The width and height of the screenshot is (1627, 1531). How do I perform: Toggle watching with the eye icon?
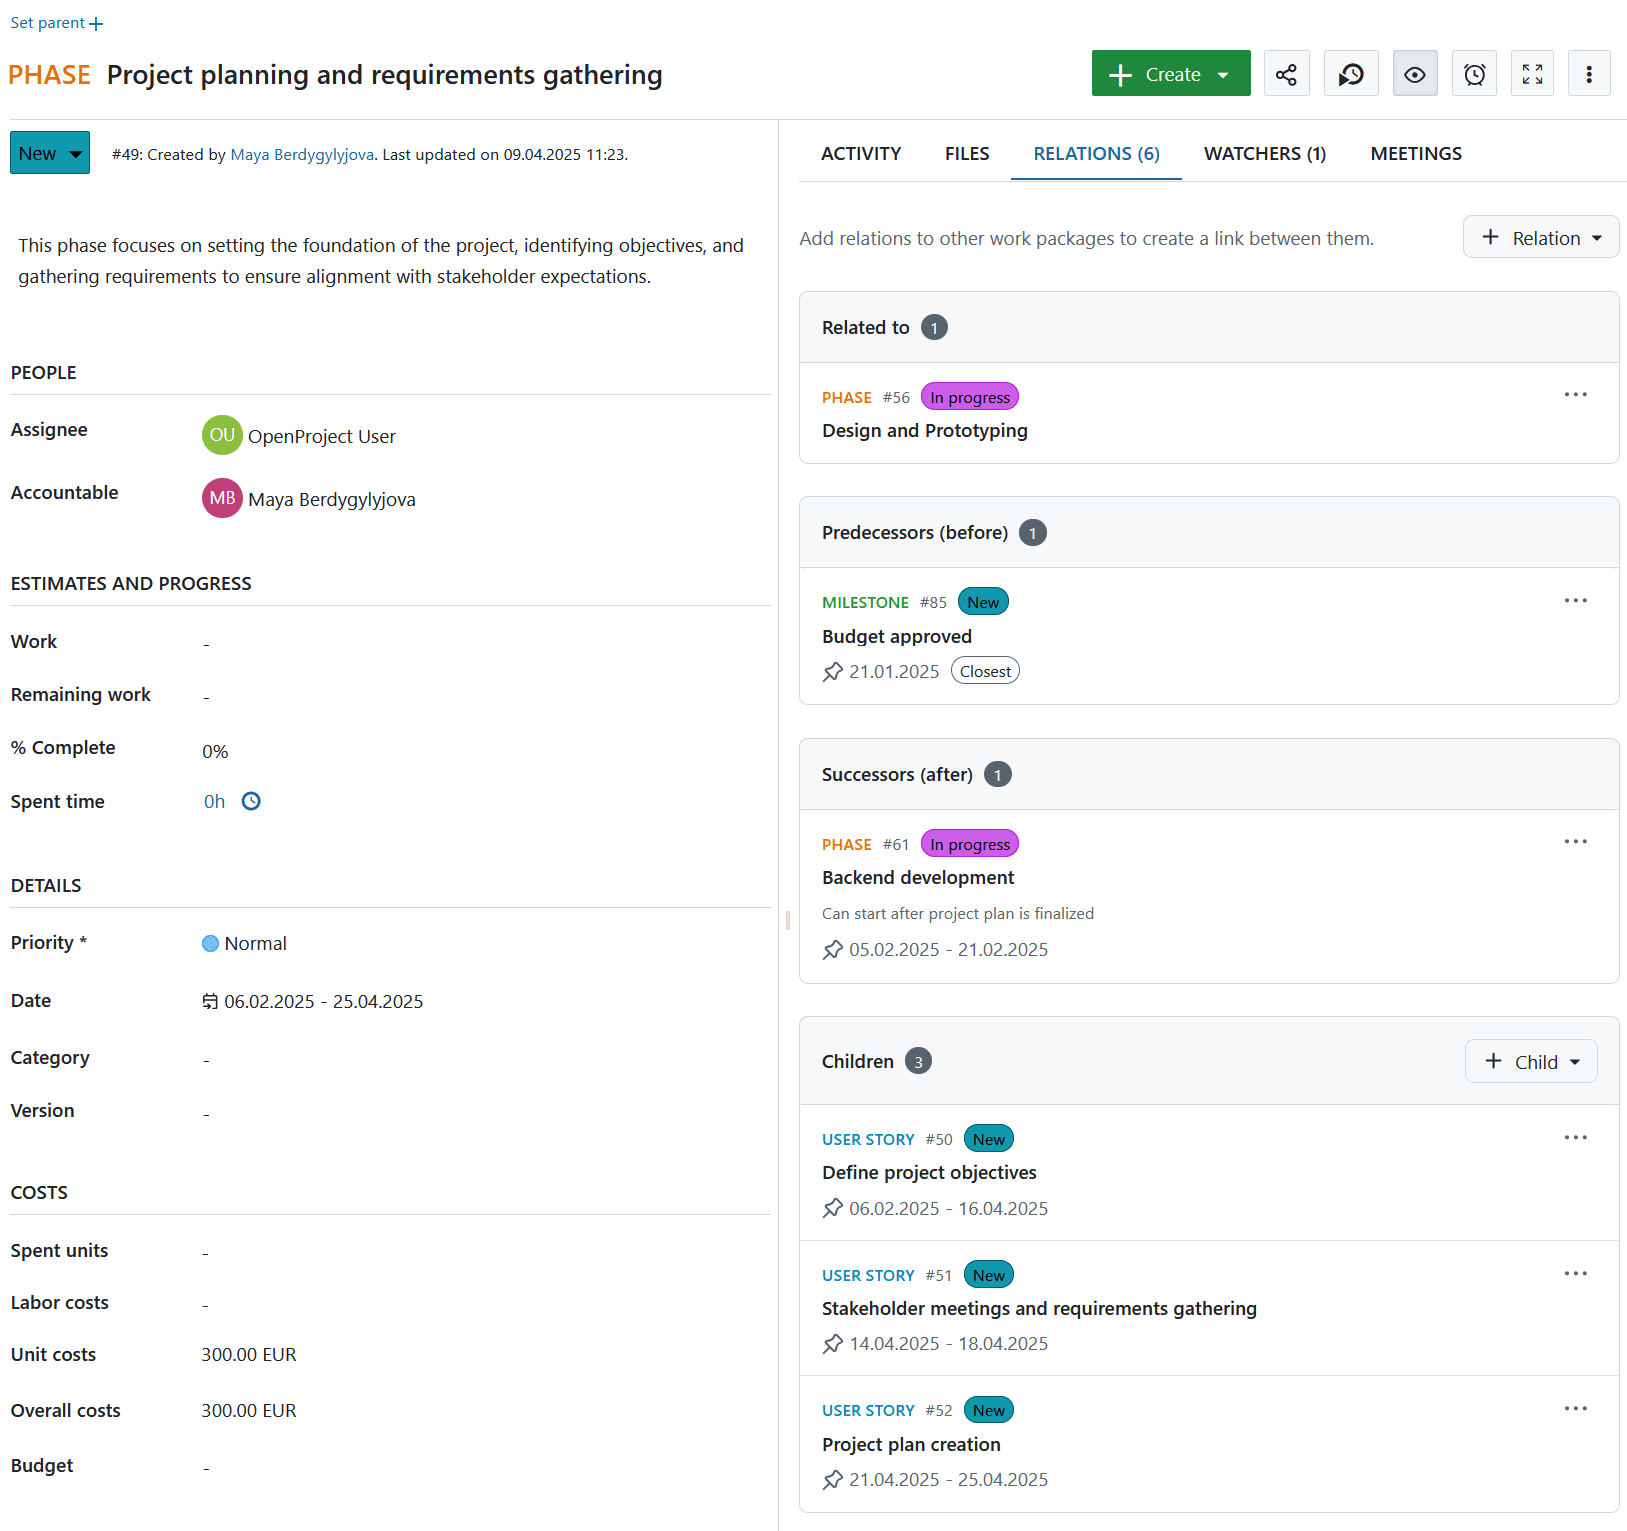point(1414,73)
